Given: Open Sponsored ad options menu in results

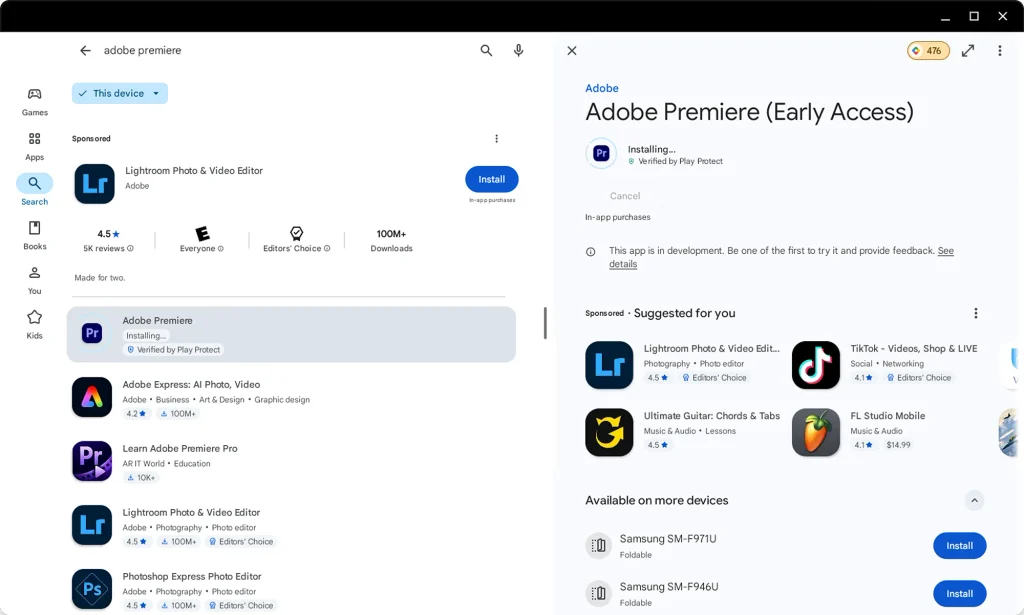Looking at the screenshot, I should pos(496,138).
